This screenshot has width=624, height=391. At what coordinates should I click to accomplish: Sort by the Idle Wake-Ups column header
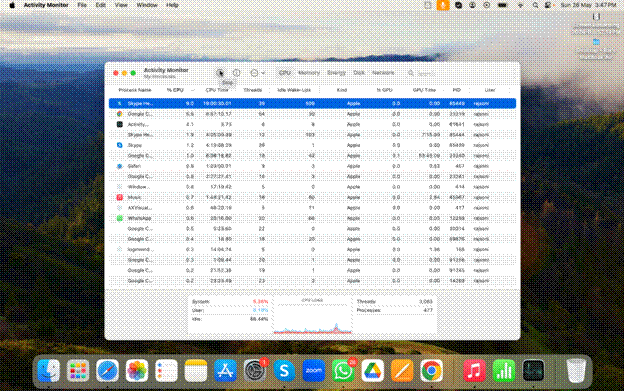[294, 90]
